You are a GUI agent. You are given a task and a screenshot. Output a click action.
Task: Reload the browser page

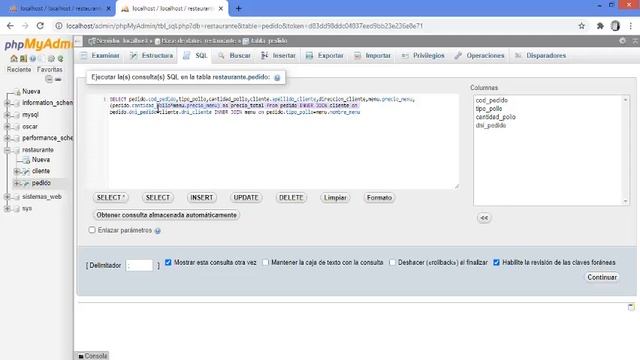40,26
